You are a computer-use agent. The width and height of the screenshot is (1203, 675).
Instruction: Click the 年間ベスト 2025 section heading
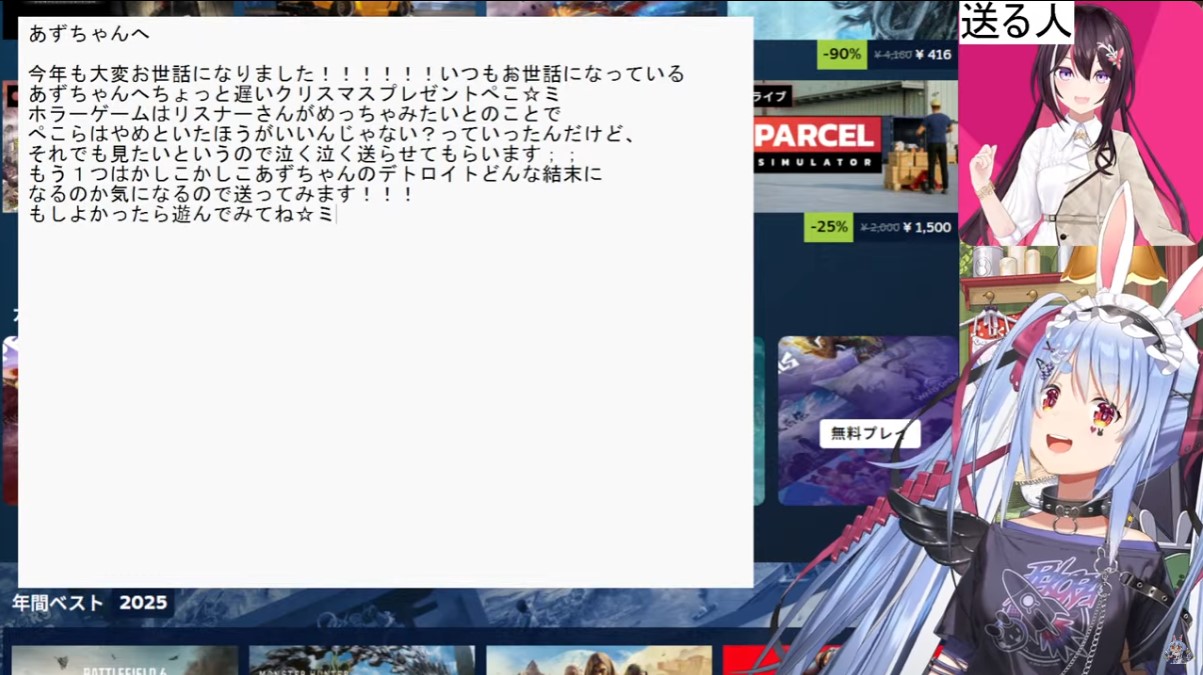click(90, 603)
